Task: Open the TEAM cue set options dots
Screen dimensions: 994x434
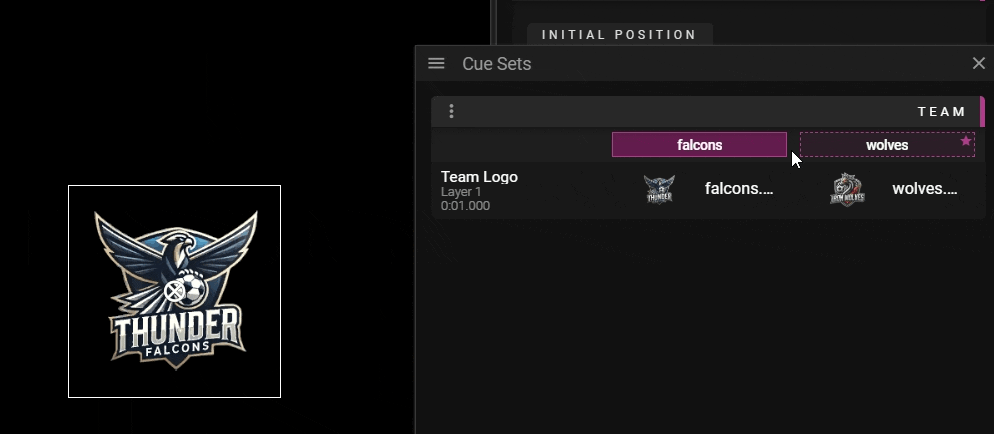Action: (451, 112)
